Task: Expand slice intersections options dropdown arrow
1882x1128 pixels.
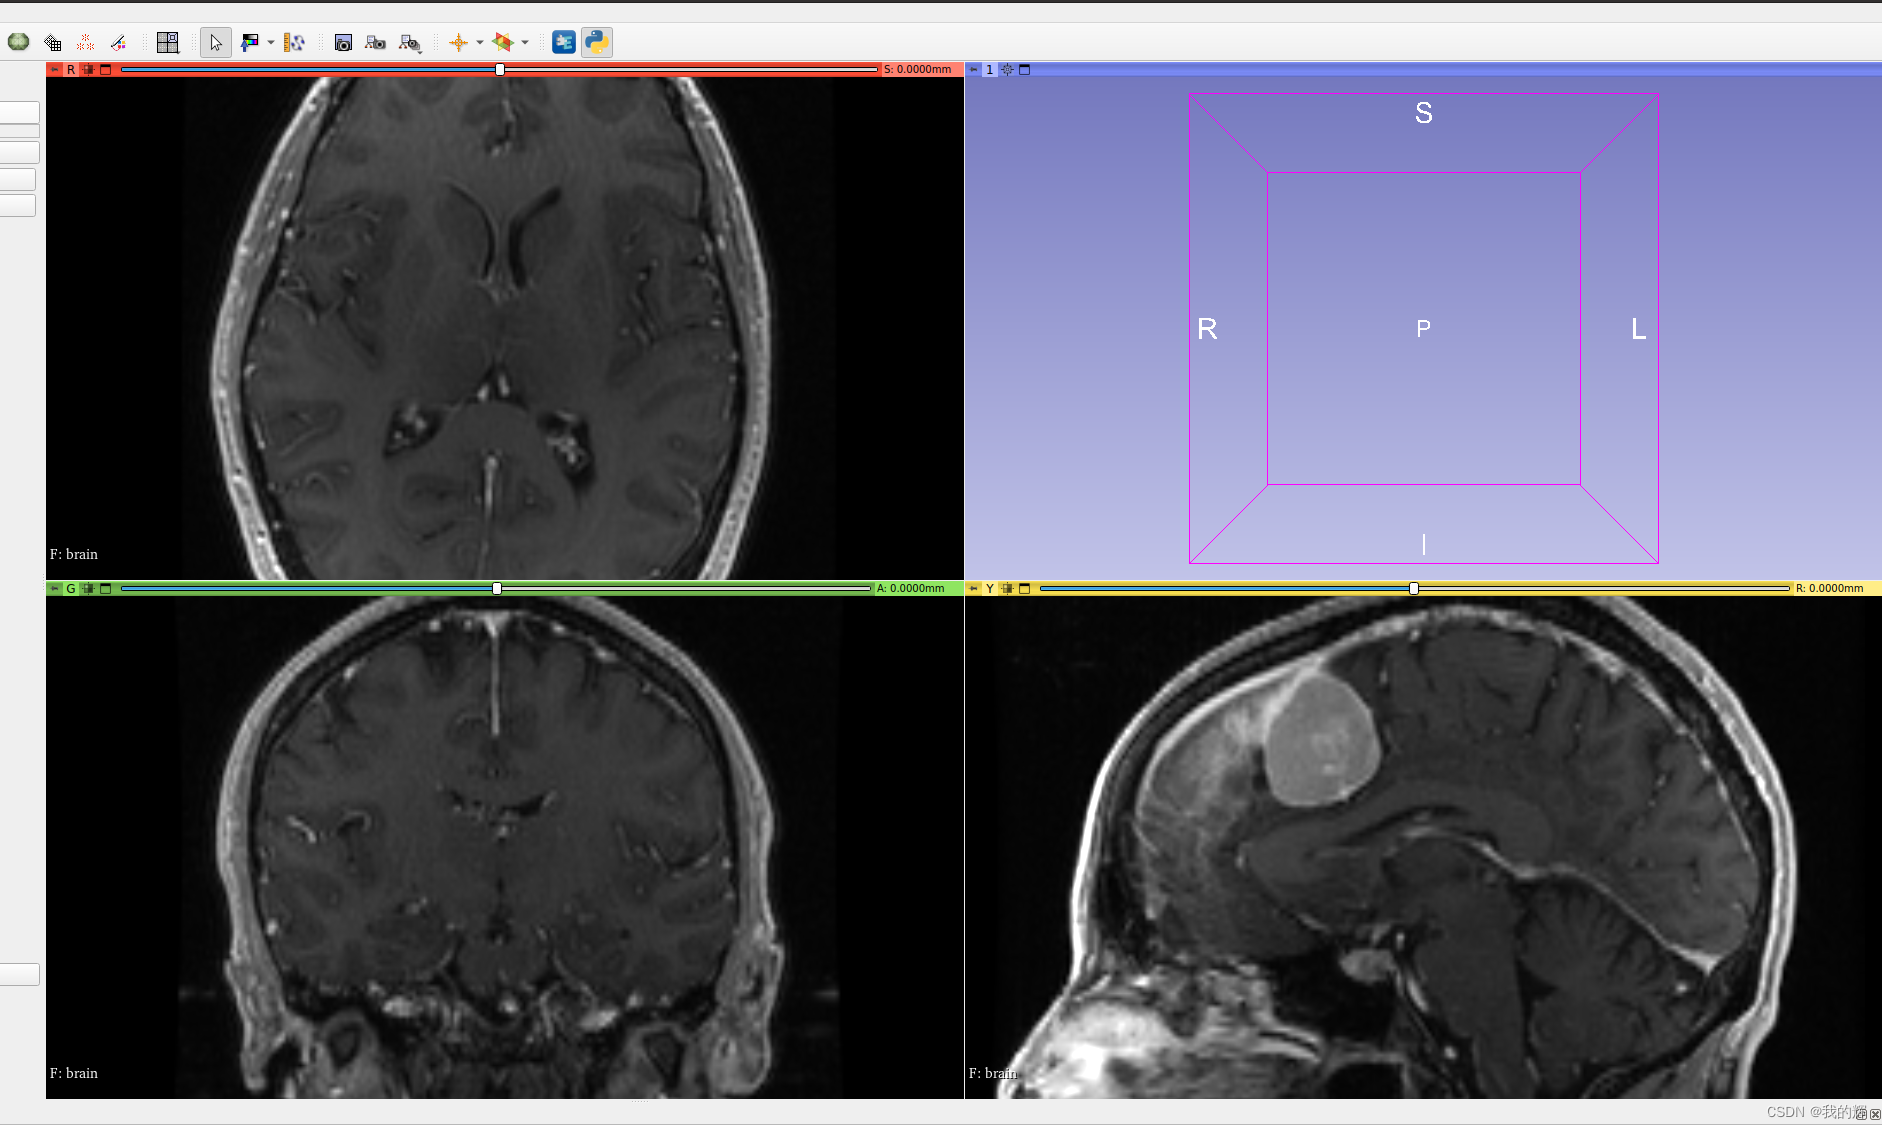Action: click(x=525, y=42)
